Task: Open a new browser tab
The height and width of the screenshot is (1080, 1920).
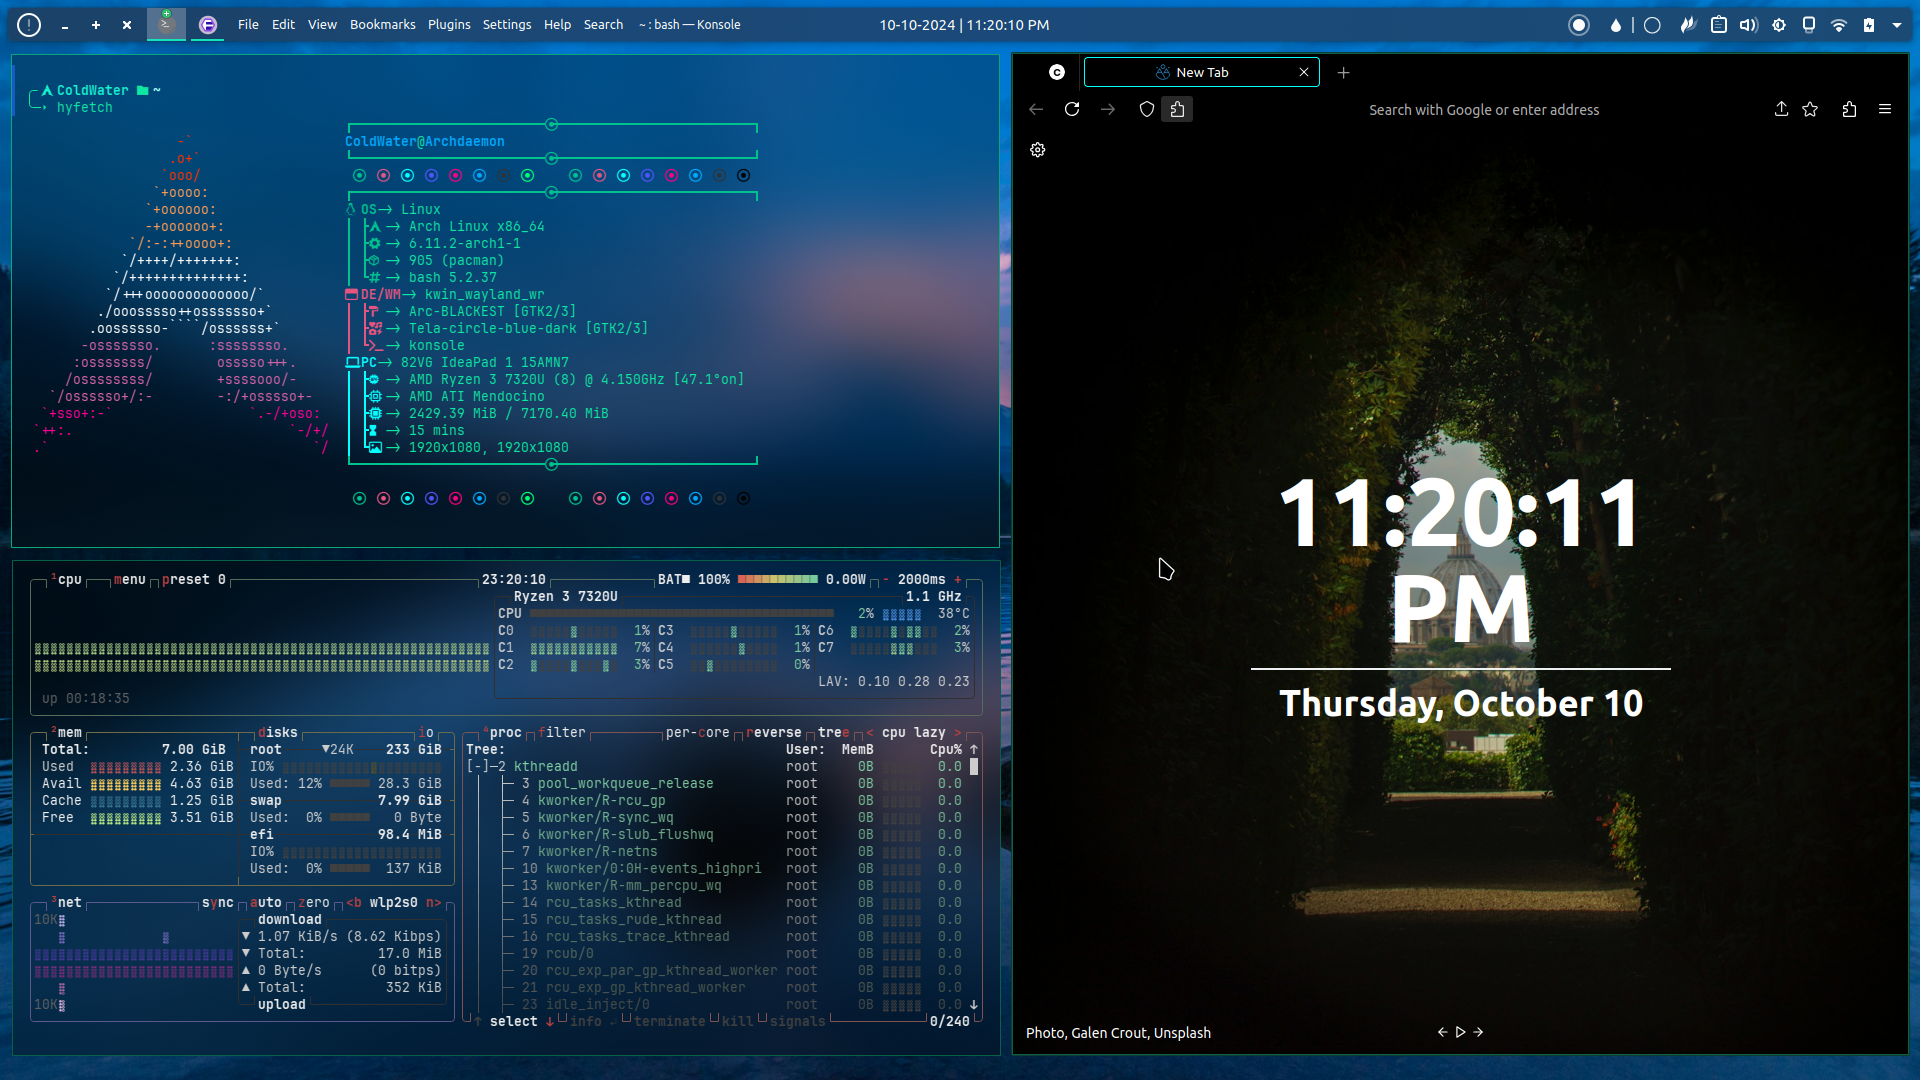Action: pyautogui.click(x=1344, y=72)
